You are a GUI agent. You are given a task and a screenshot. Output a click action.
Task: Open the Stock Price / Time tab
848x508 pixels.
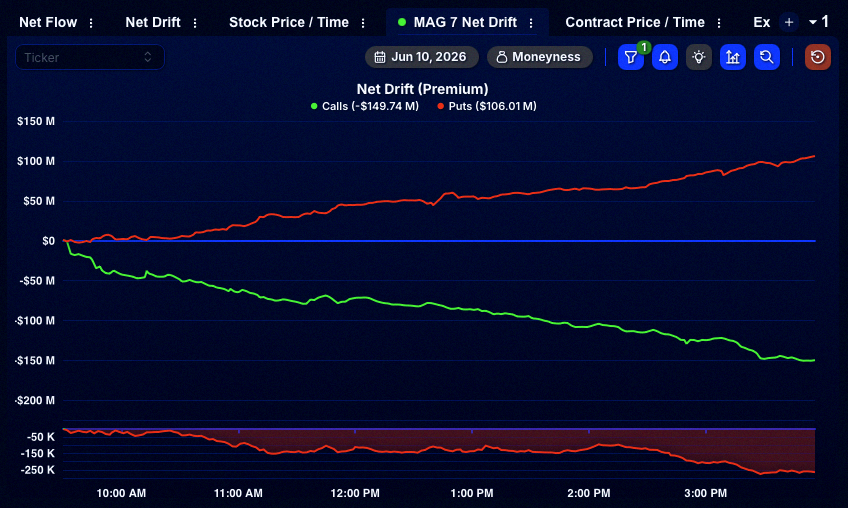[x=289, y=22]
